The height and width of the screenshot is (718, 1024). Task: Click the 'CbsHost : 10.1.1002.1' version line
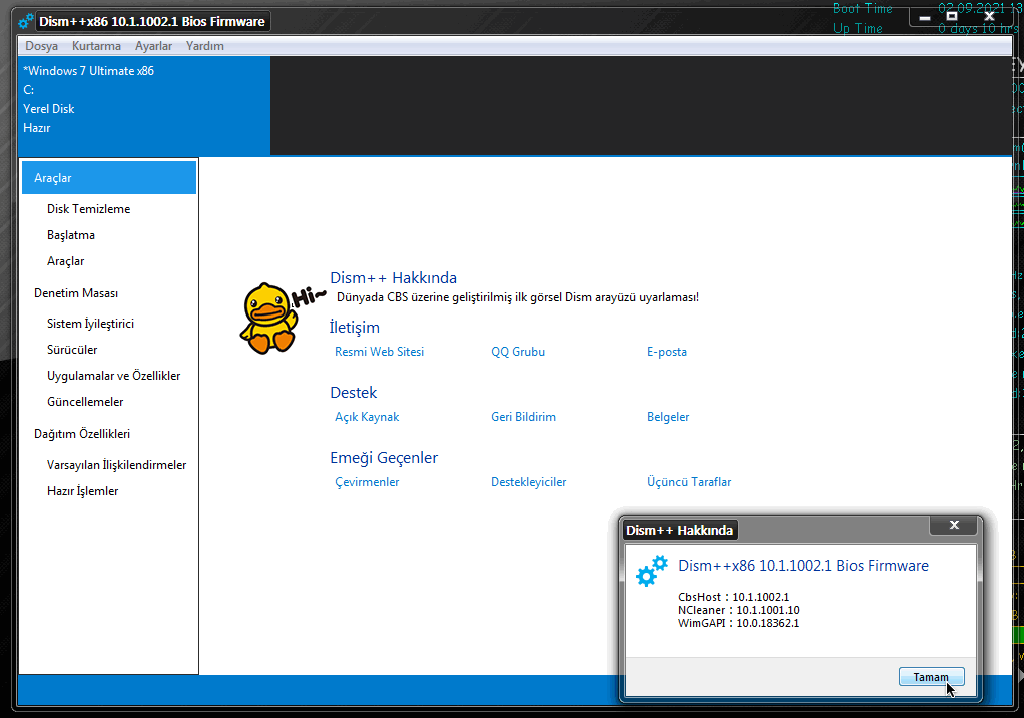tap(733, 597)
